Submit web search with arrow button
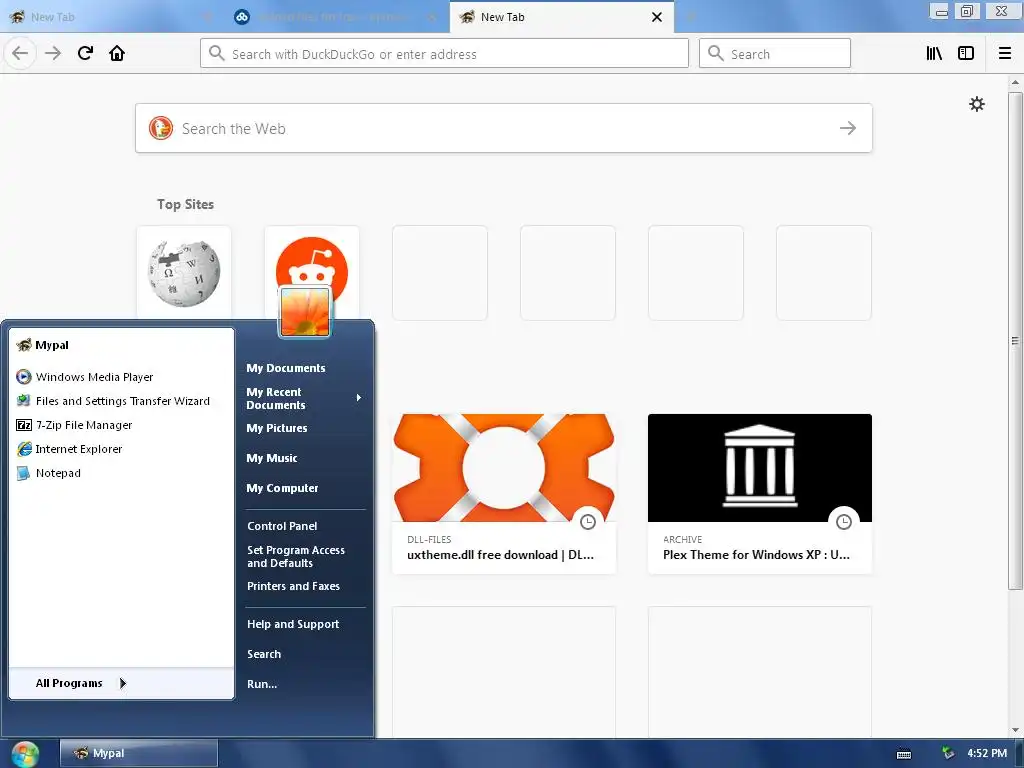The width and height of the screenshot is (1024, 768). pyautogui.click(x=848, y=128)
